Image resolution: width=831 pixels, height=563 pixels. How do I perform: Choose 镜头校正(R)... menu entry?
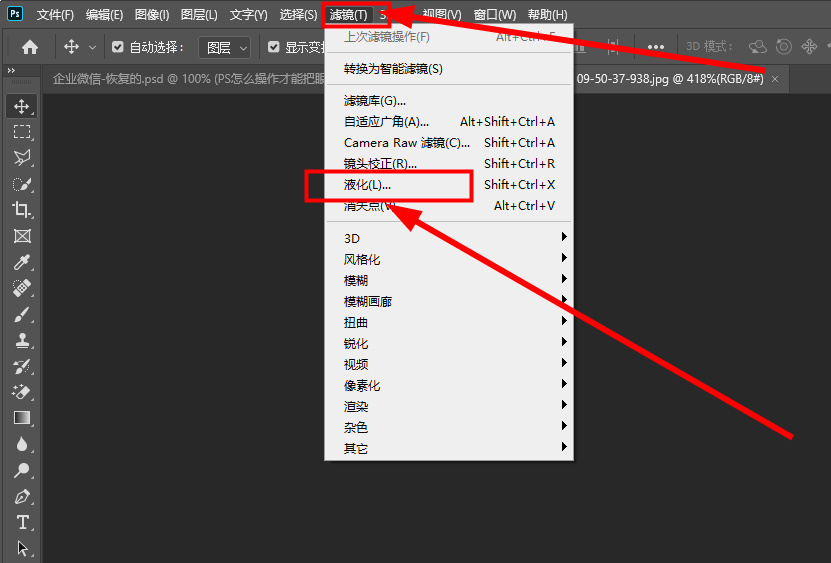(448, 163)
